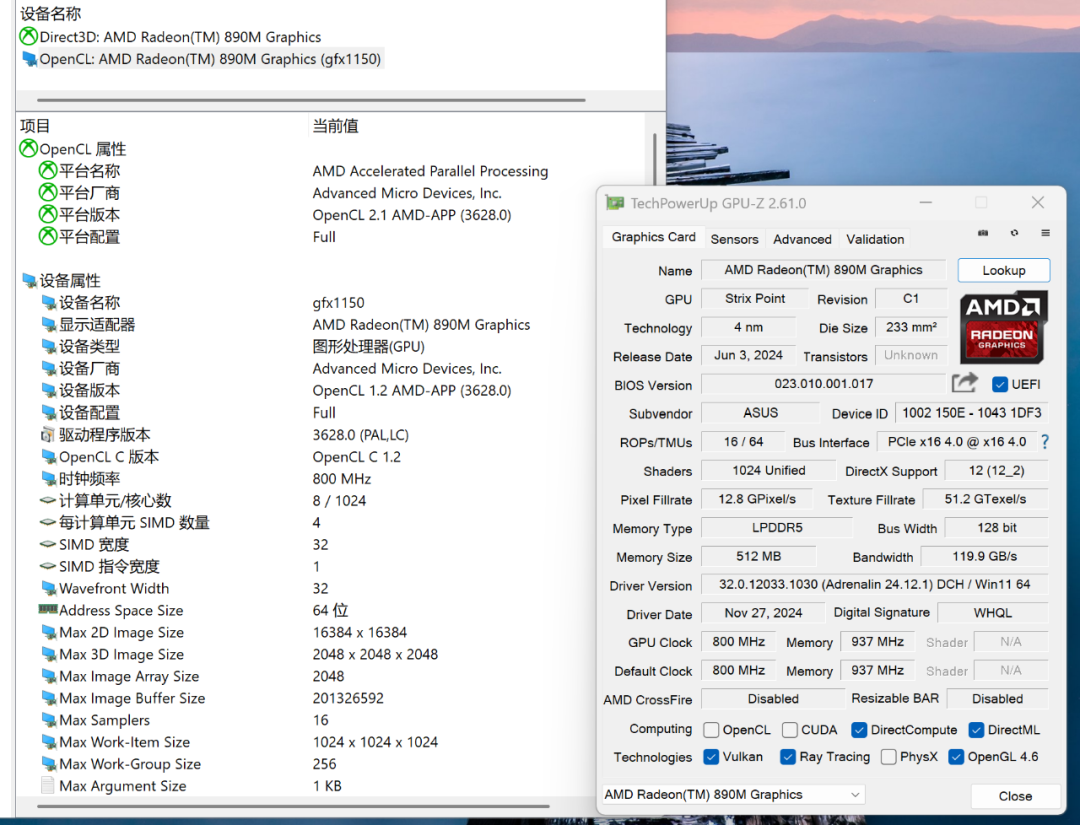
Task: Toggle the UEFI checkbox
Action: point(1000,384)
